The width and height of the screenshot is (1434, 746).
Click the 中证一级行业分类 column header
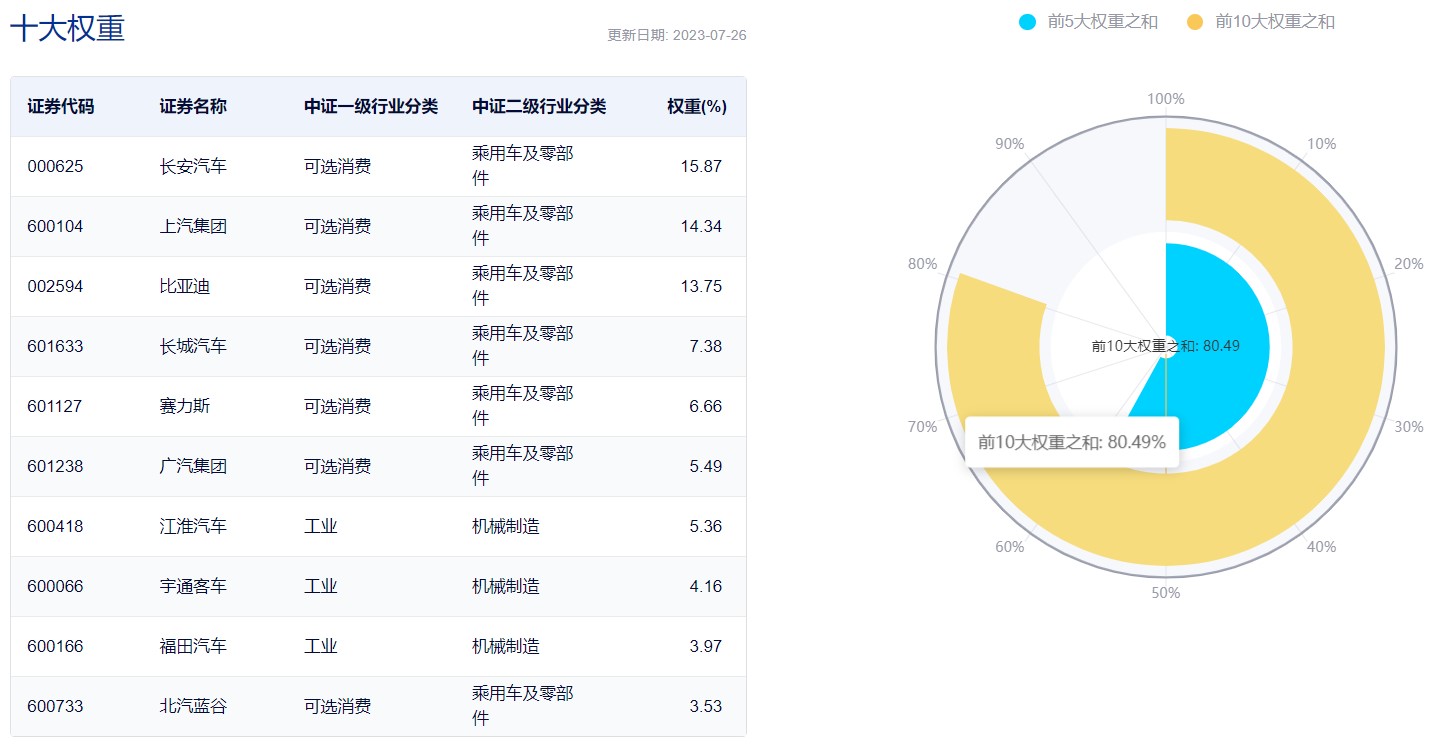pos(371,107)
